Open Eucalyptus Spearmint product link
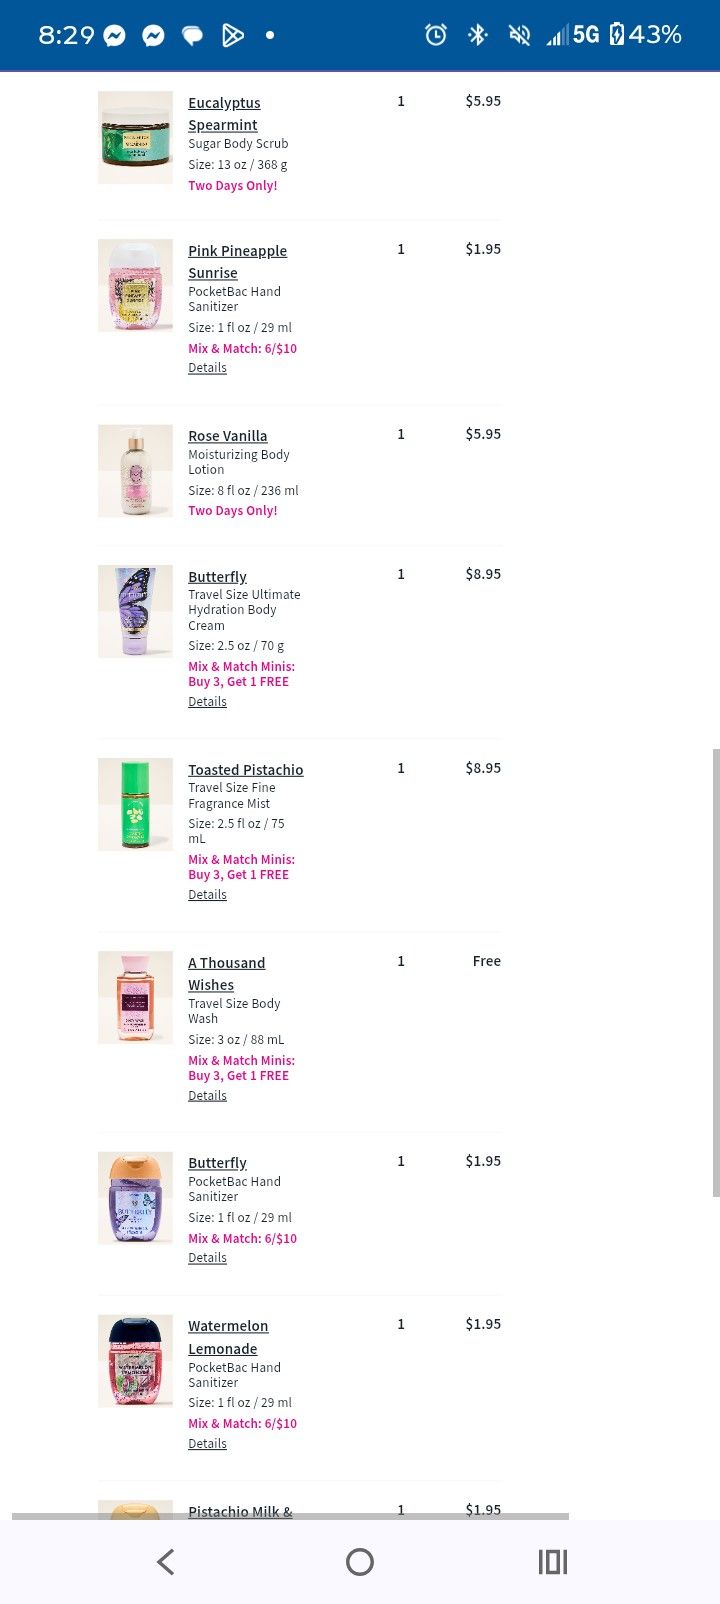 coord(224,113)
